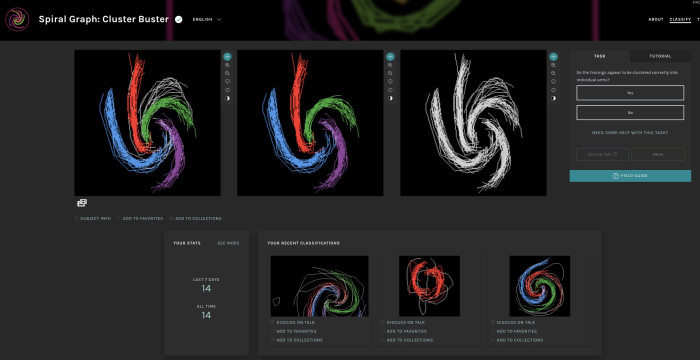The image size is (700, 360).
Task: Open the Field Guide button
Action: [630, 176]
